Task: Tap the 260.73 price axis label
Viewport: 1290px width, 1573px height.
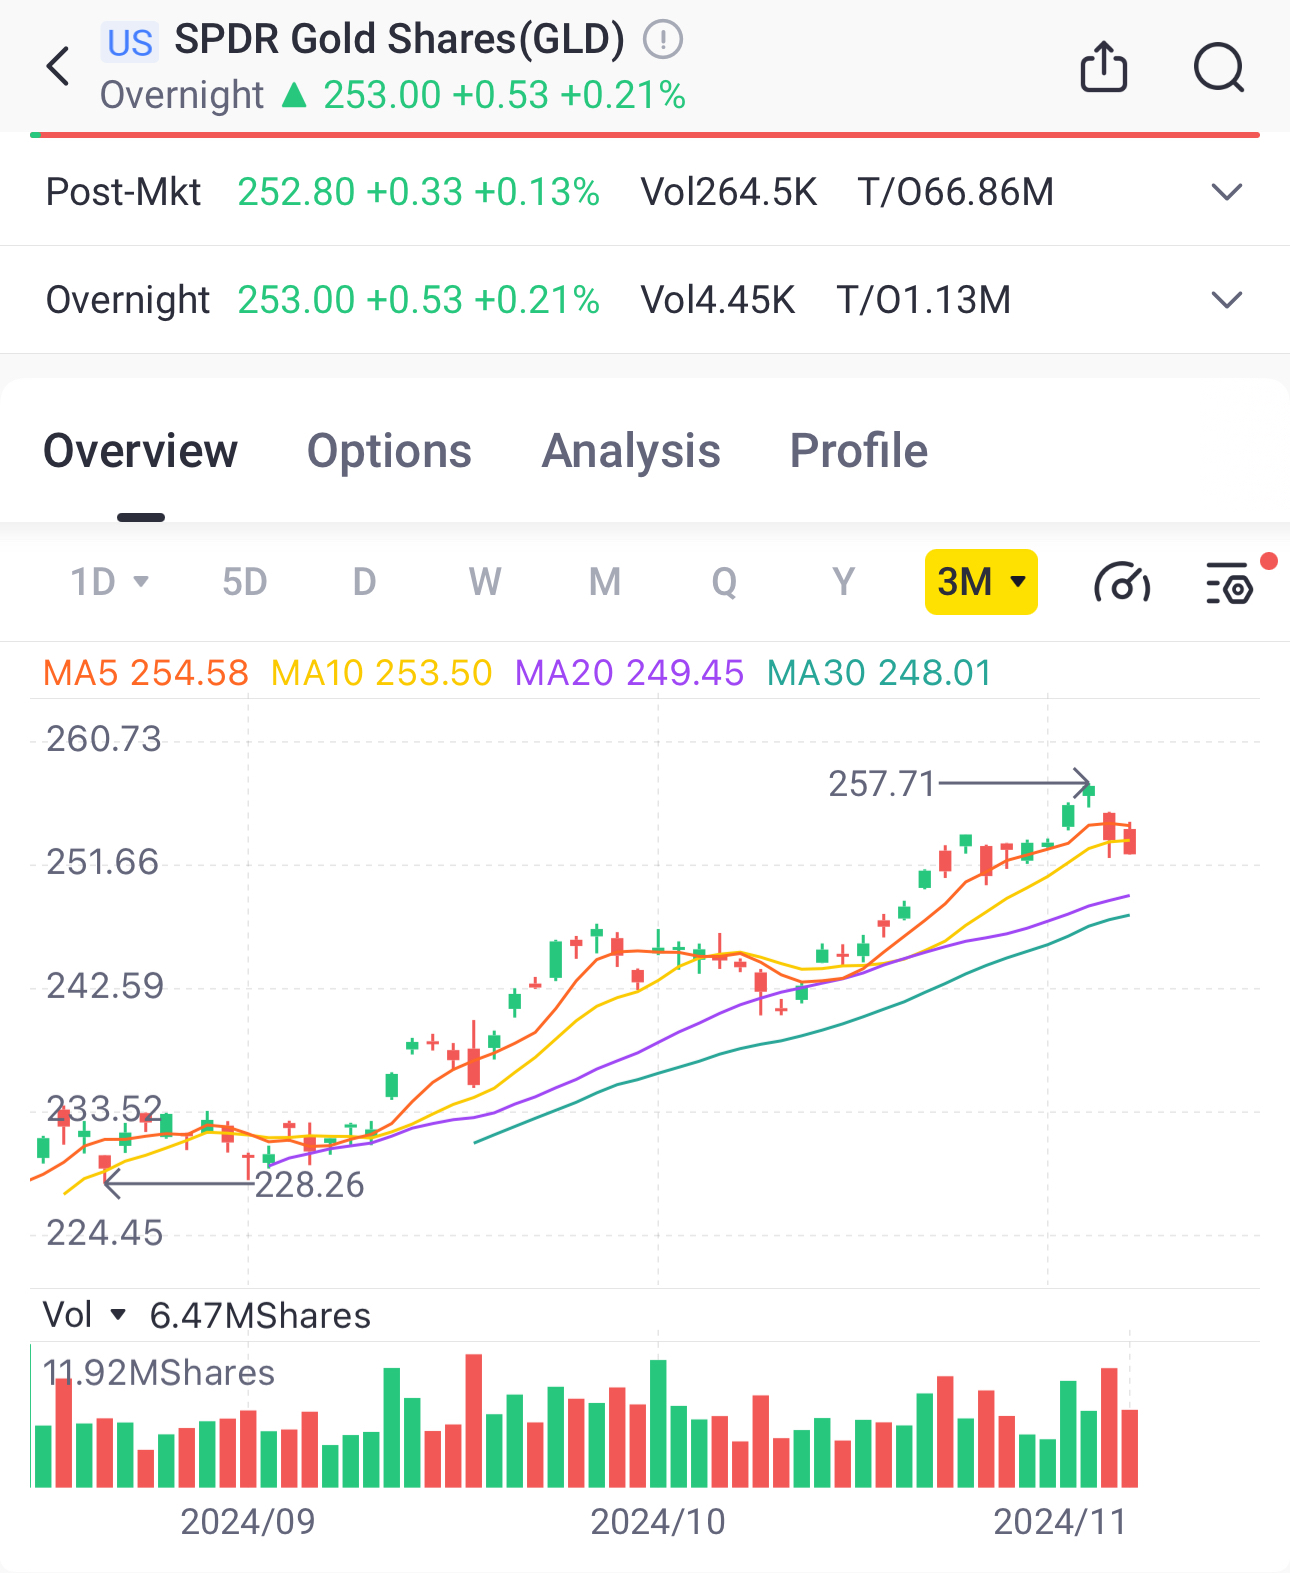Action: (x=104, y=739)
